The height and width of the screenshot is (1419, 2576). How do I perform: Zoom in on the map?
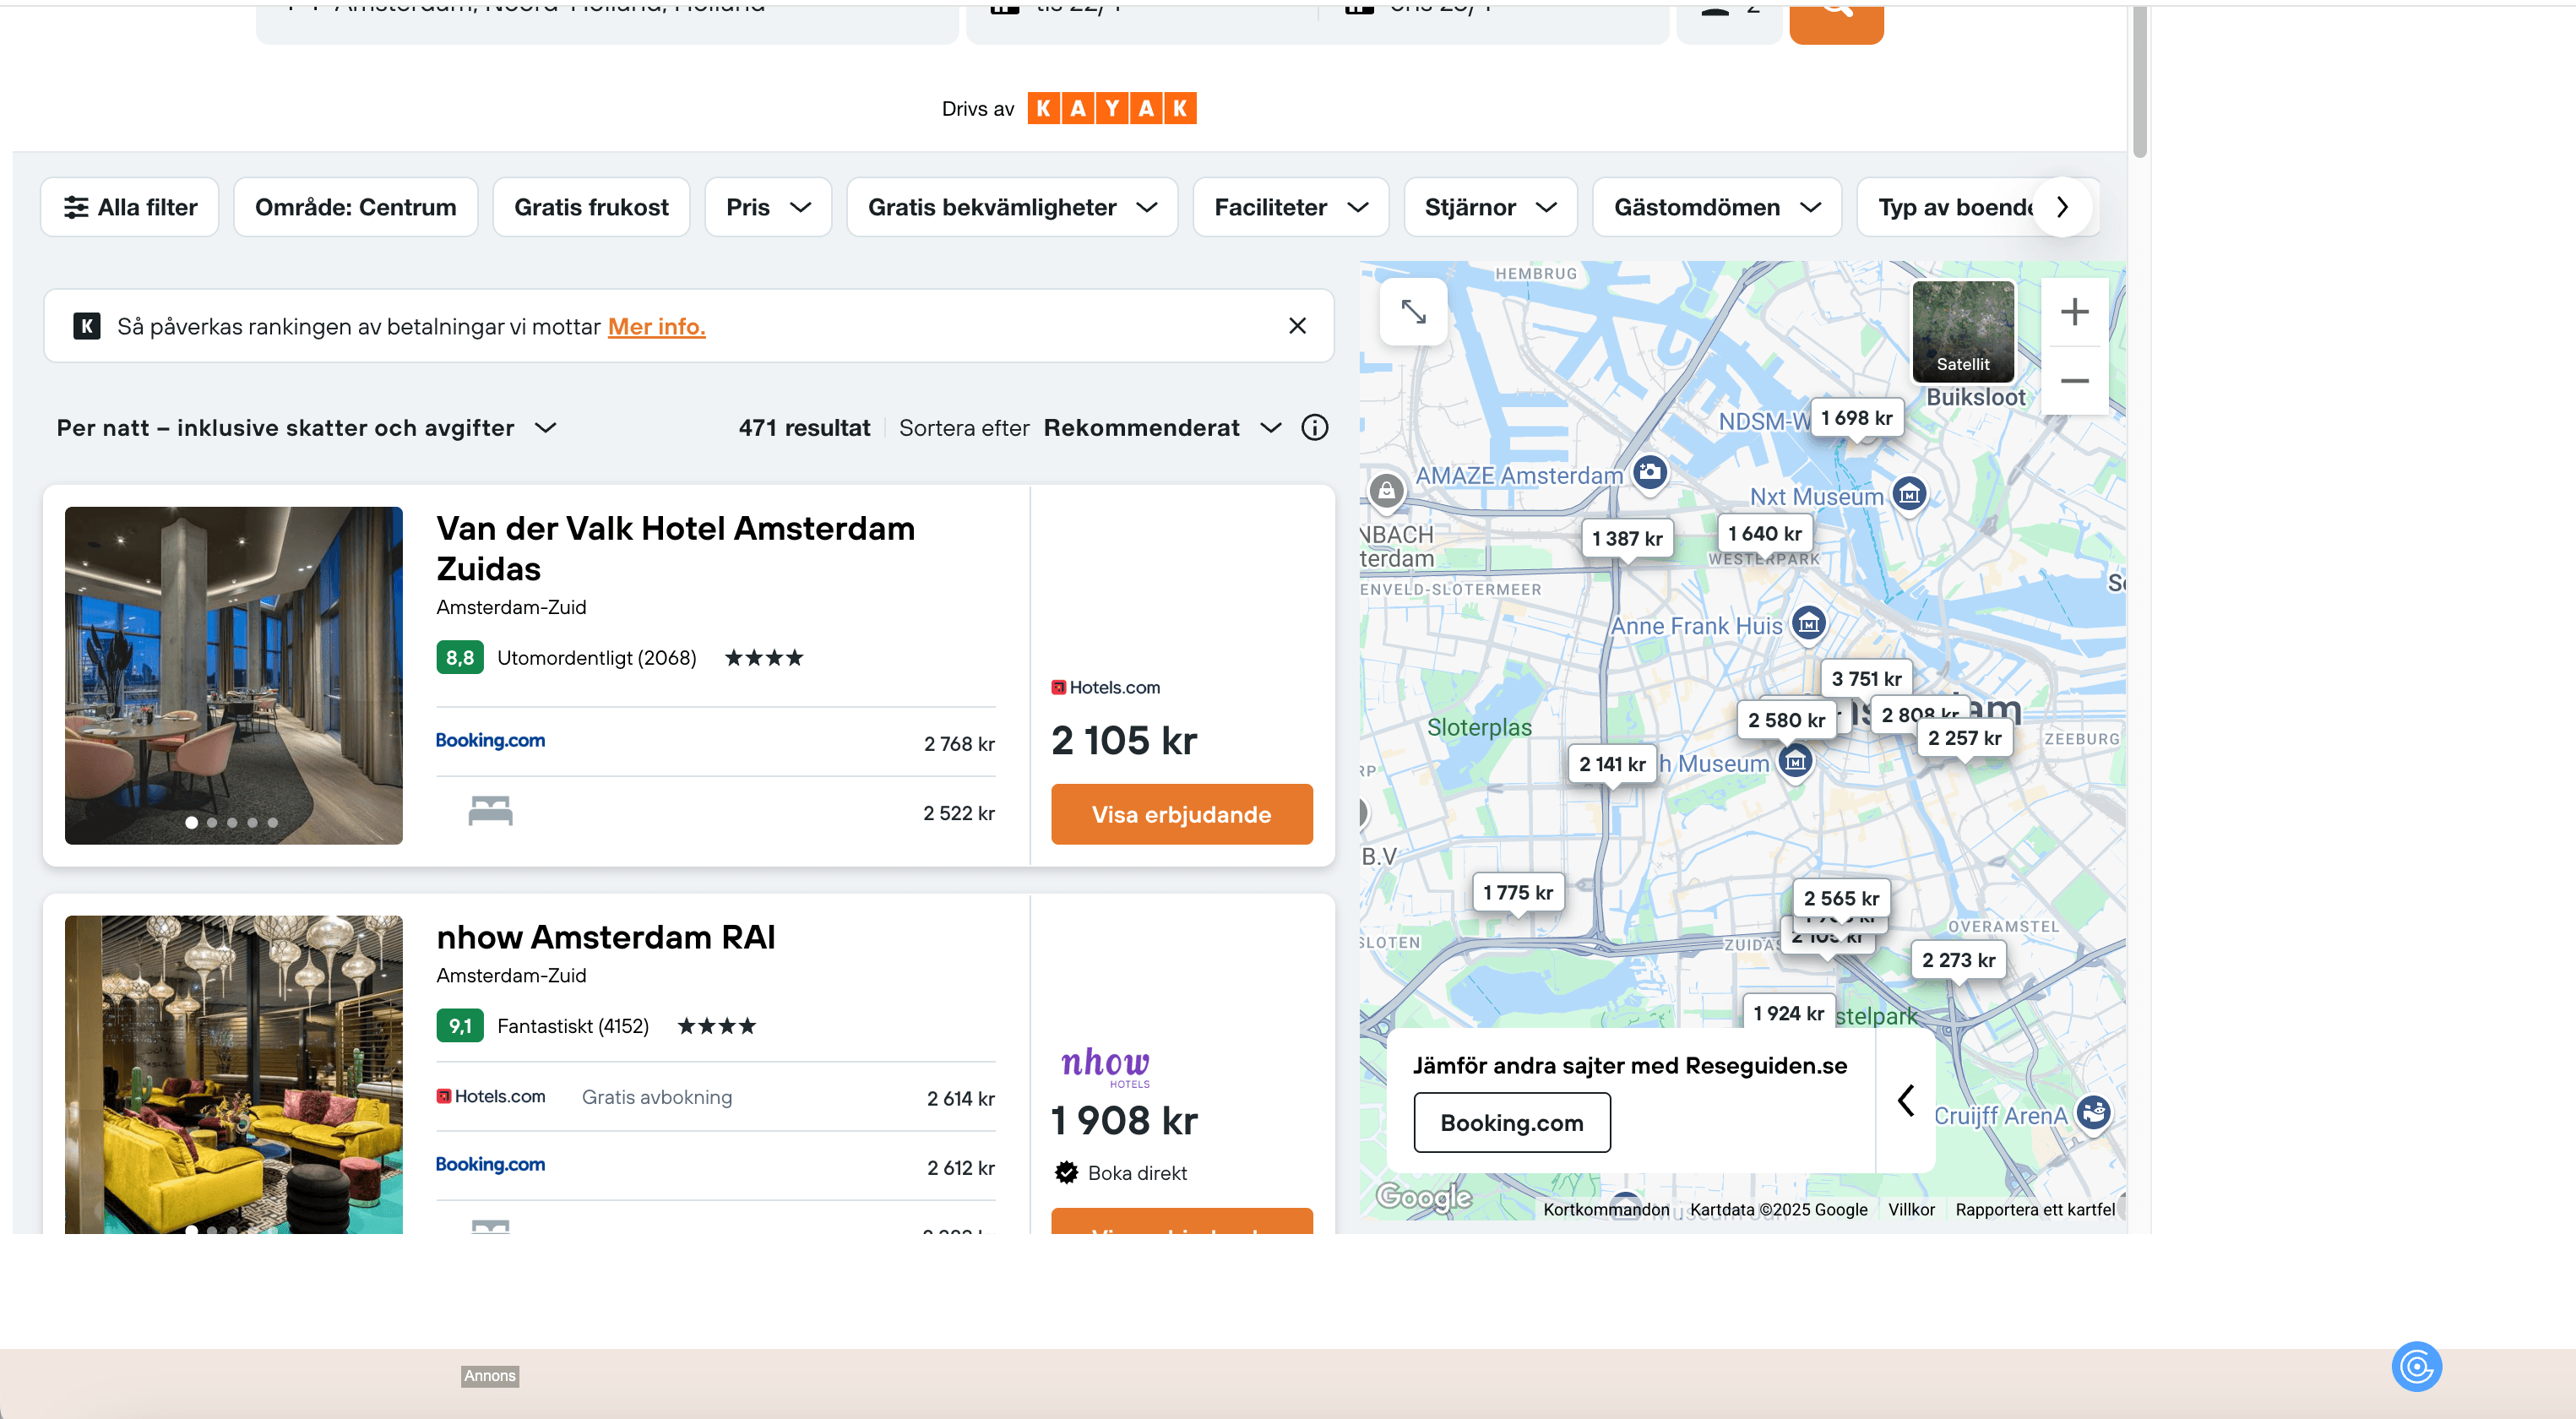pos(2074,312)
